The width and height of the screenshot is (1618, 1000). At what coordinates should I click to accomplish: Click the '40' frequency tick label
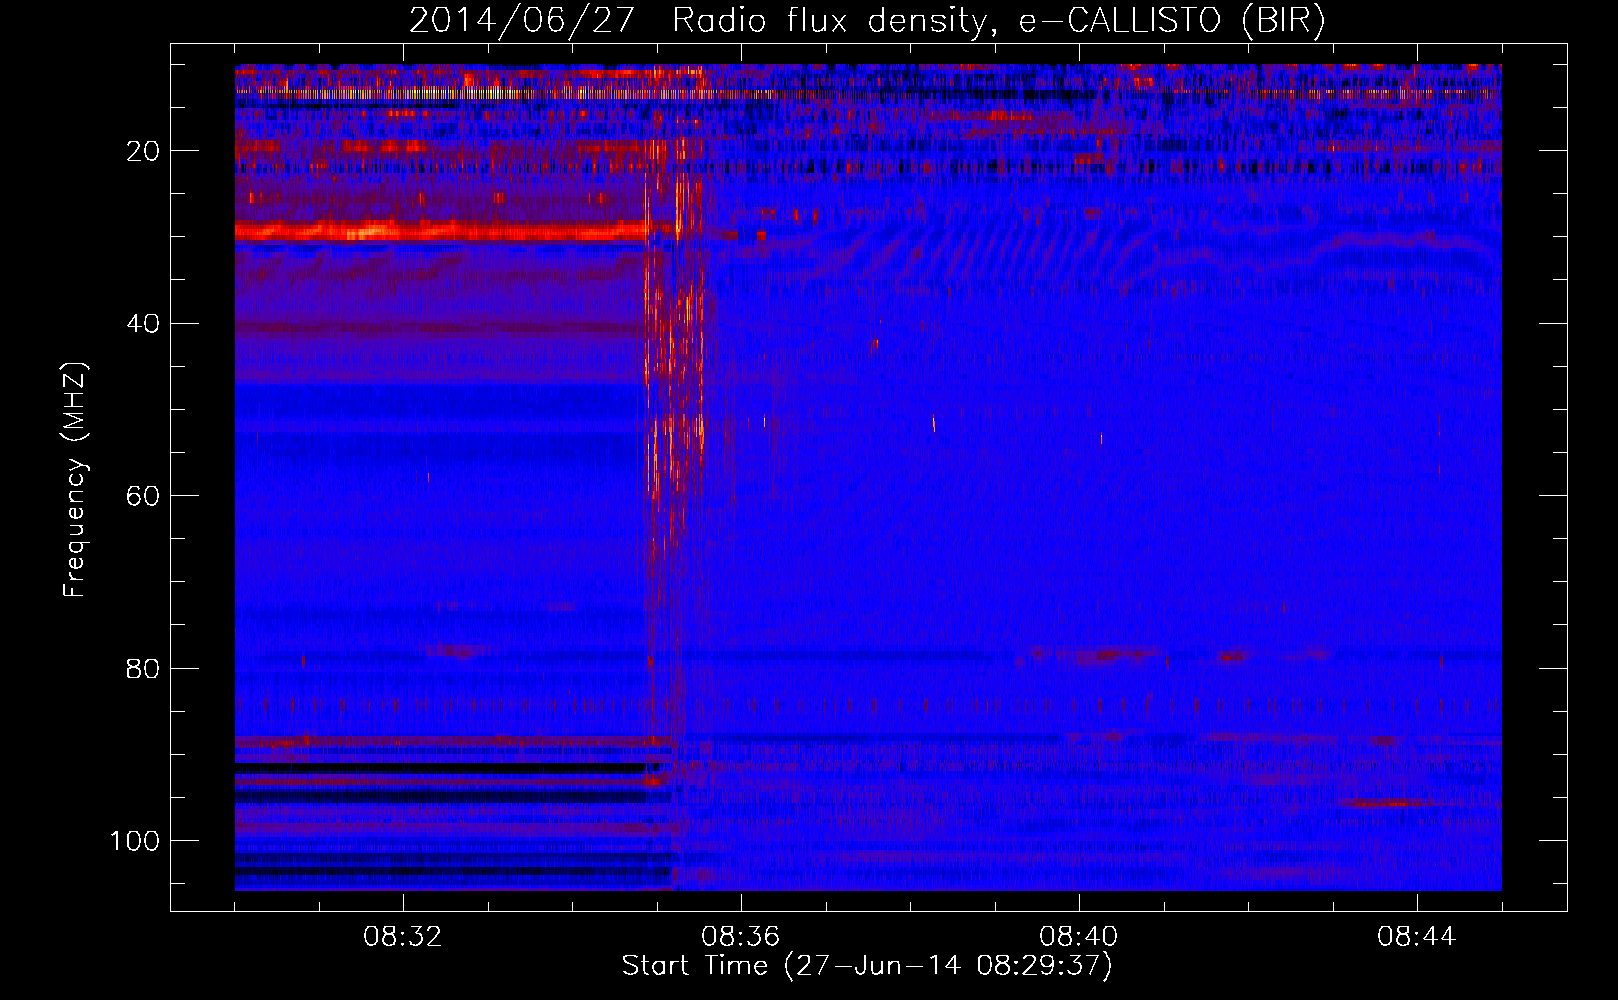pyautogui.click(x=144, y=324)
